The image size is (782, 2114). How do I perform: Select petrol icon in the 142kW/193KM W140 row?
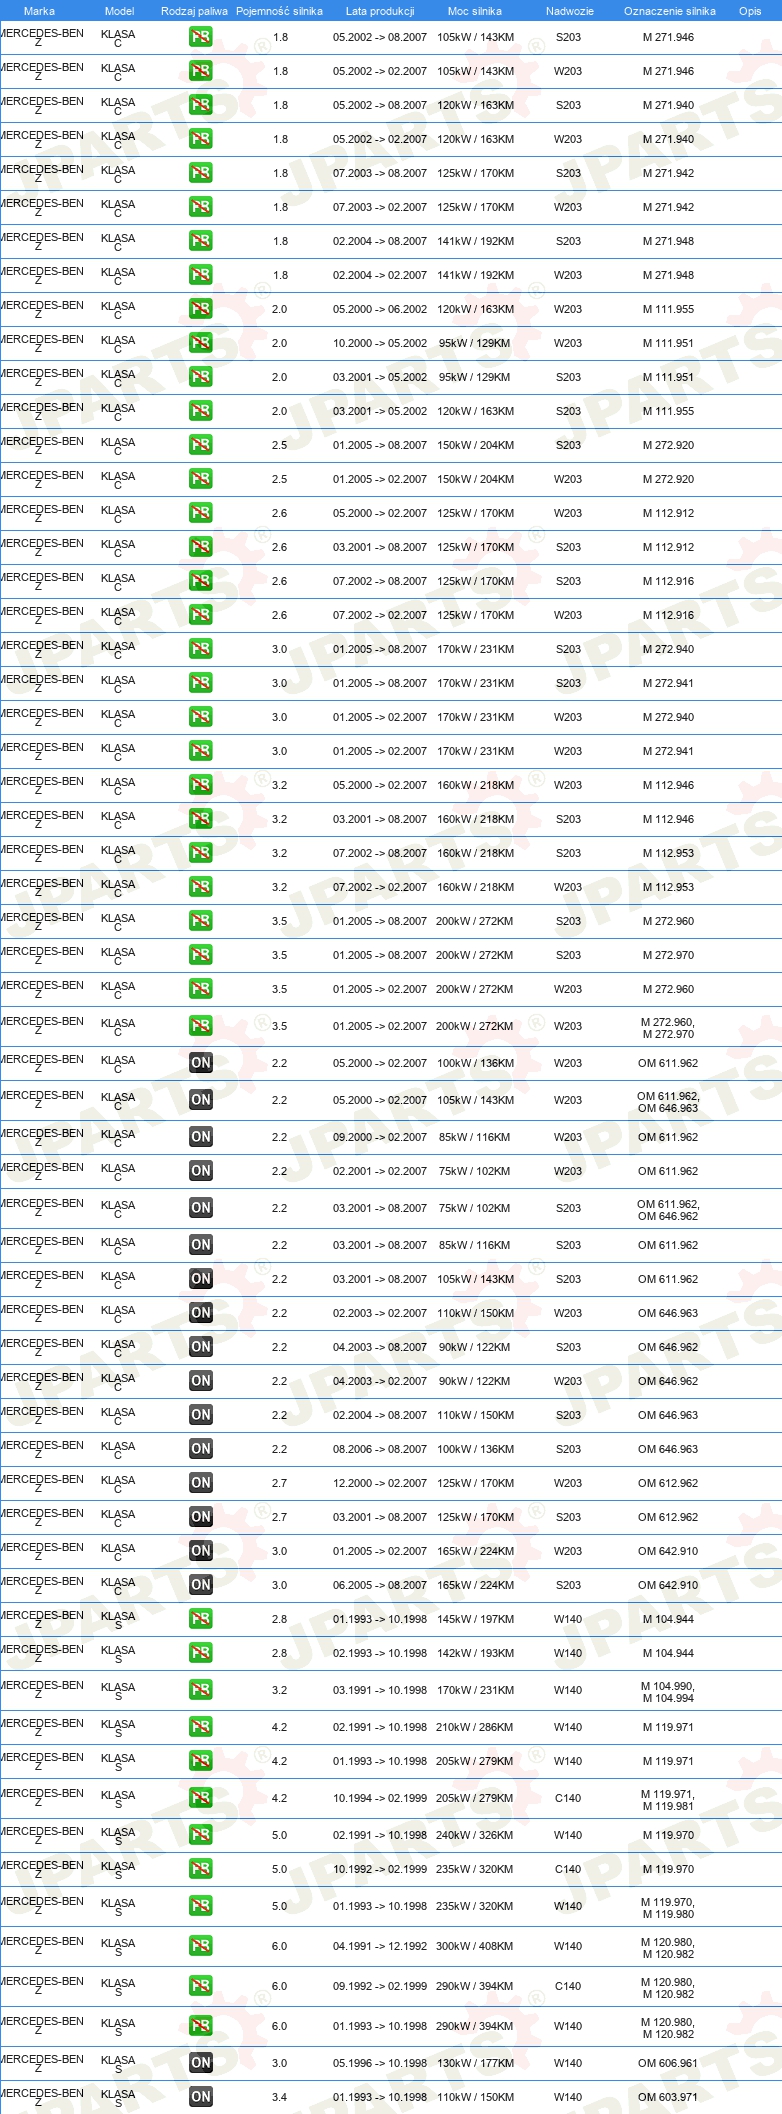[200, 1653]
